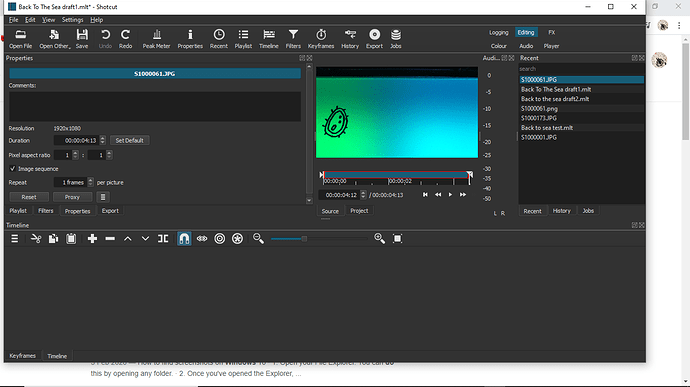Uncheck the Image sequence checkbox
Viewport: 690px width, 387px height.
tap(12, 169)
